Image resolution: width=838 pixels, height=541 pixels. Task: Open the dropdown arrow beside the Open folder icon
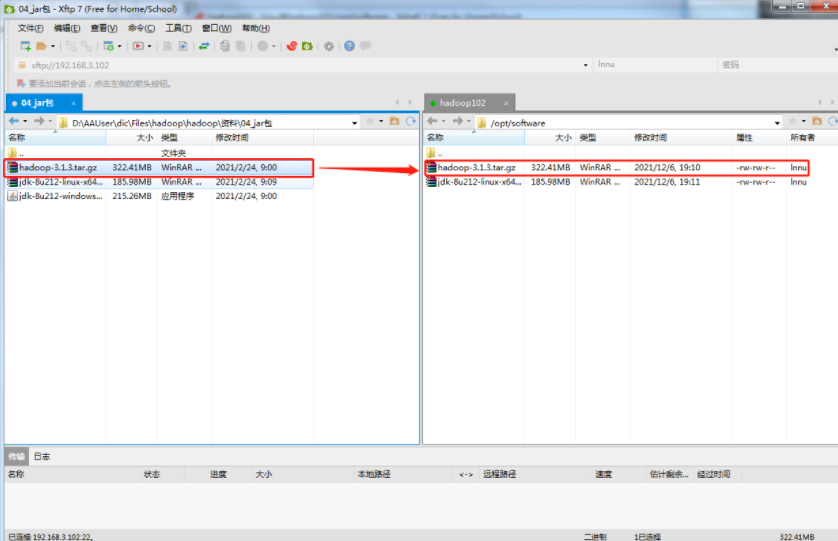(x=53, y=47)
